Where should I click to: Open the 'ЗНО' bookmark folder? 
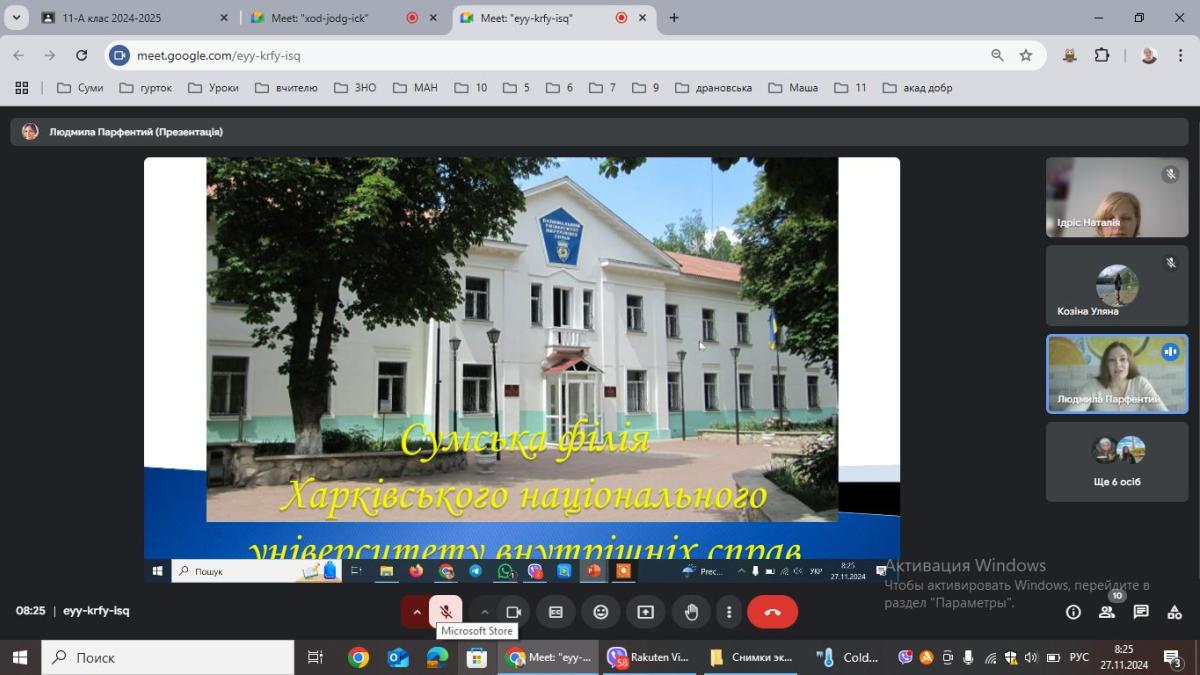[x=355, y=88]
